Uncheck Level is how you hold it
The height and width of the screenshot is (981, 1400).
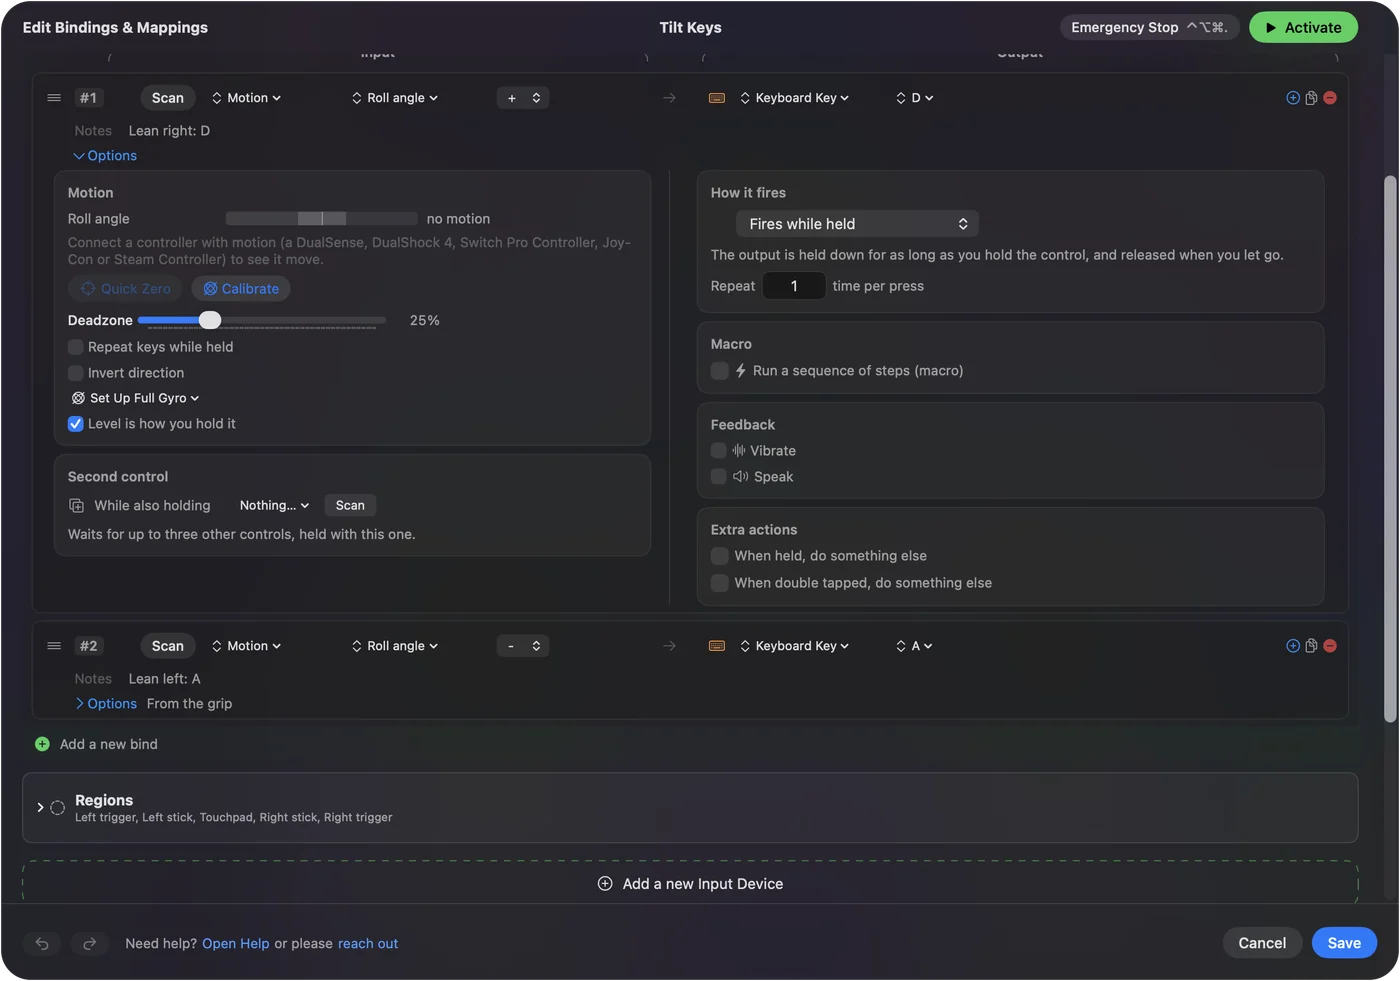coord(76,424)
